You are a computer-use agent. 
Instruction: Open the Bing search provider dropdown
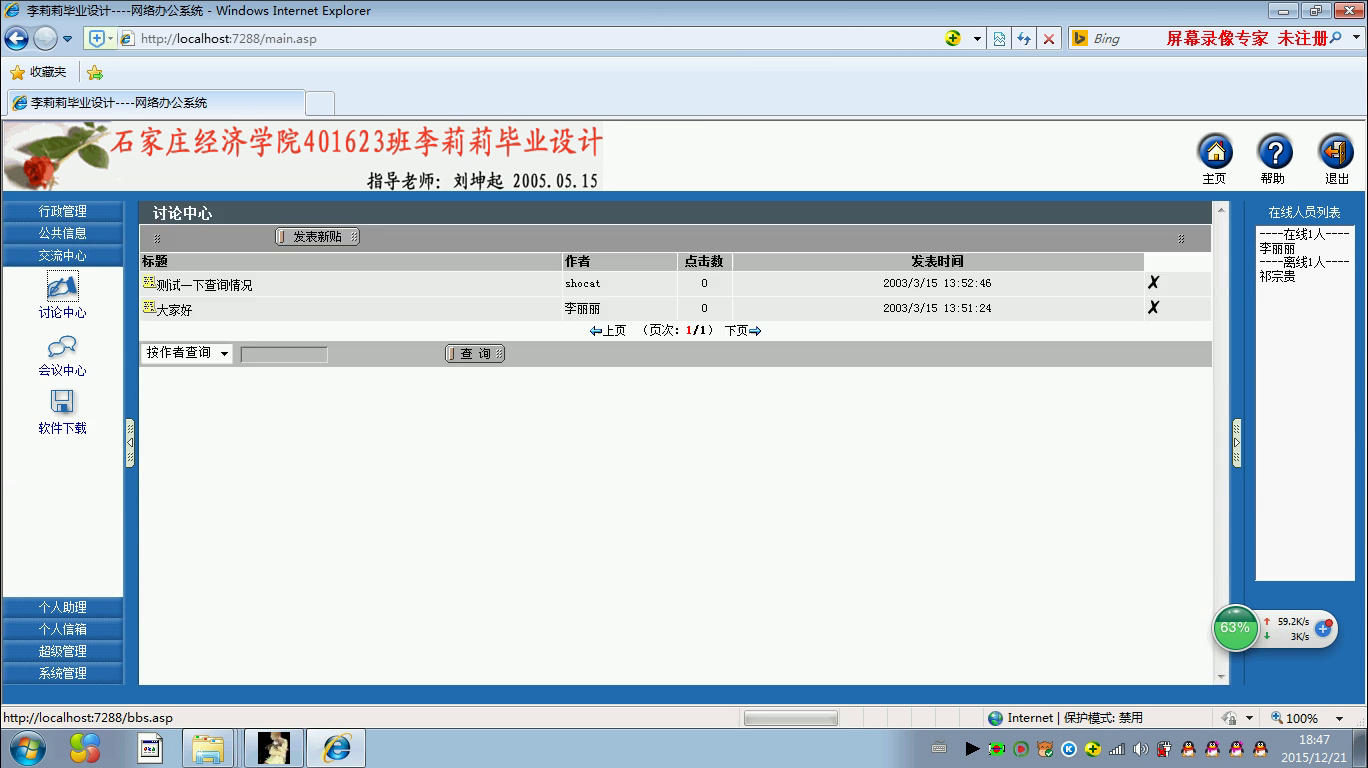(1357, 39)
